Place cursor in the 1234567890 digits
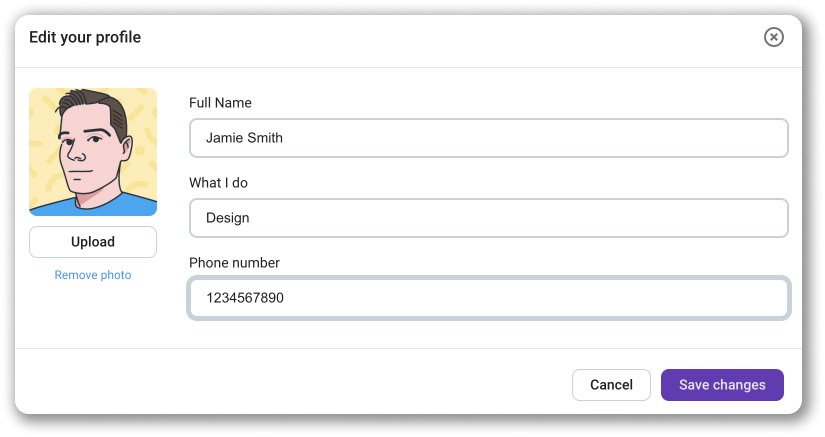Screen dimensions: 825x437 point(245,298)
